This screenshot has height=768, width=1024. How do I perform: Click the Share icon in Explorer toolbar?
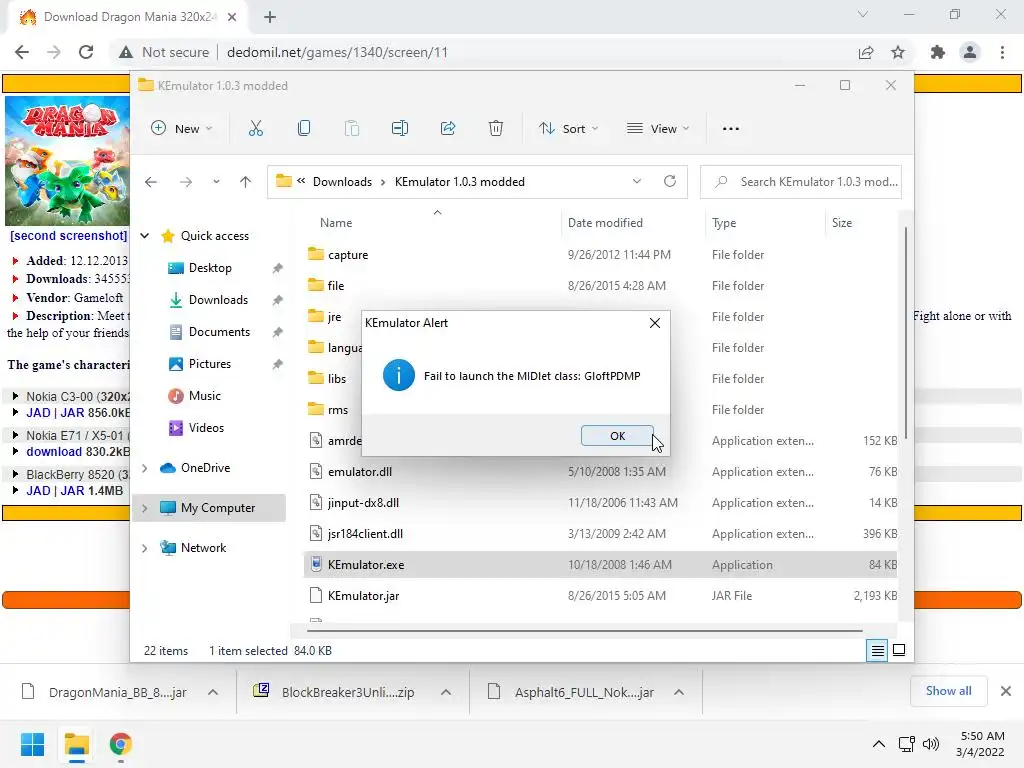pyautogui.click(x=448, y=129)
